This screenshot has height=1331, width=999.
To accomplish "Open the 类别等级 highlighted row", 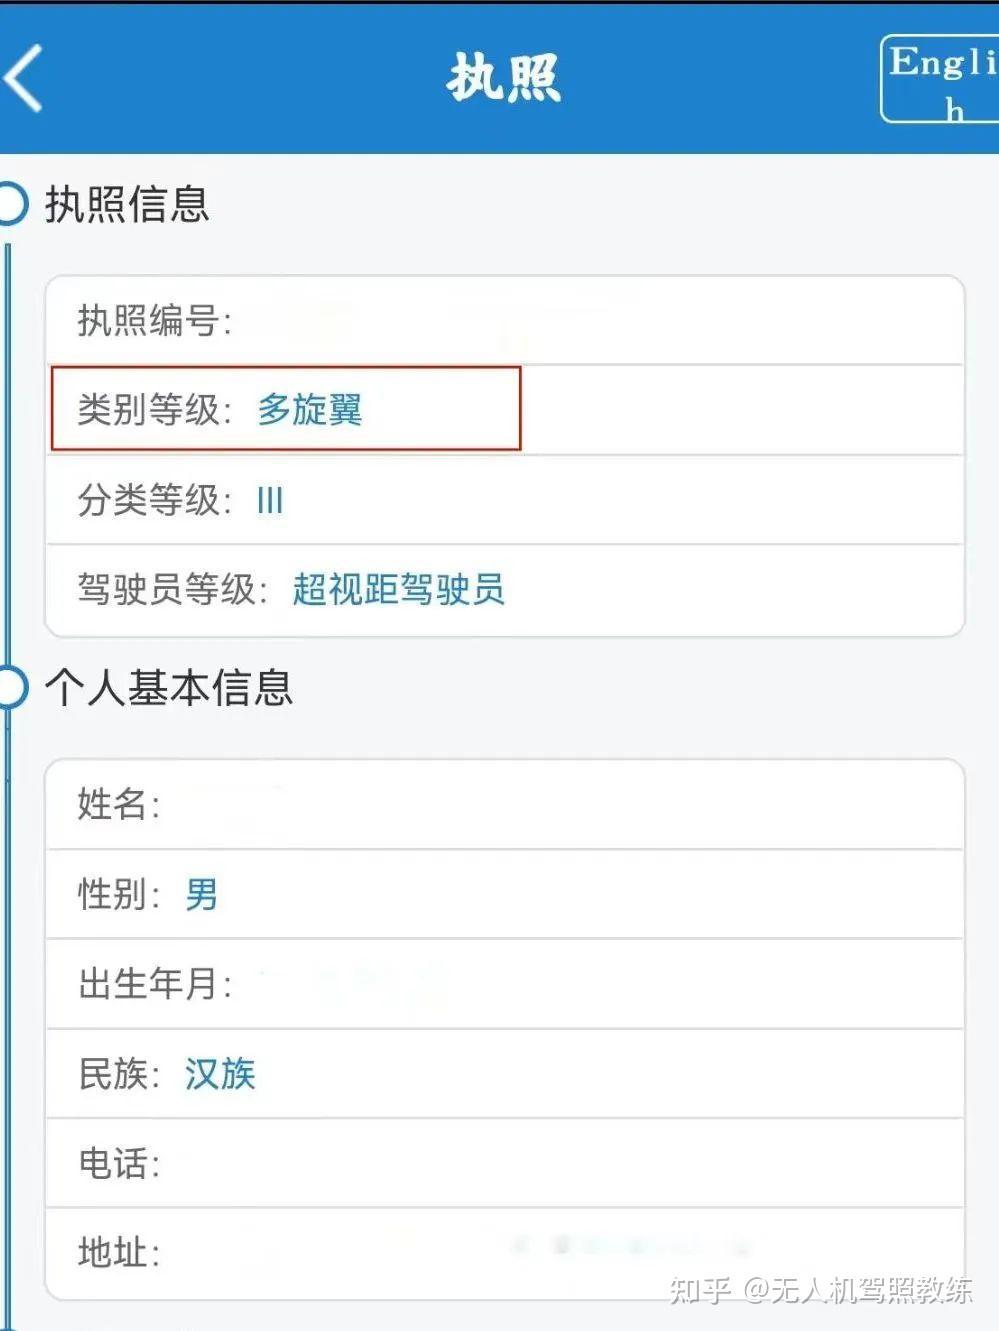I will point(285,409).
